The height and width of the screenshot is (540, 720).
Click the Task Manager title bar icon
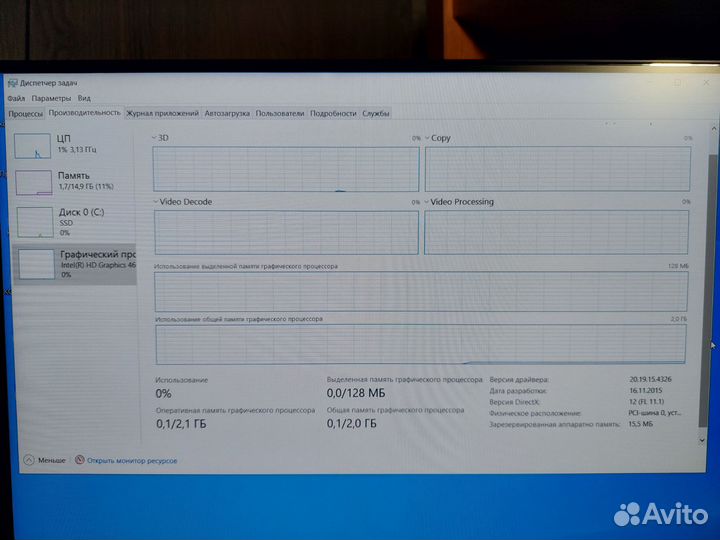[x=11, y=83]
